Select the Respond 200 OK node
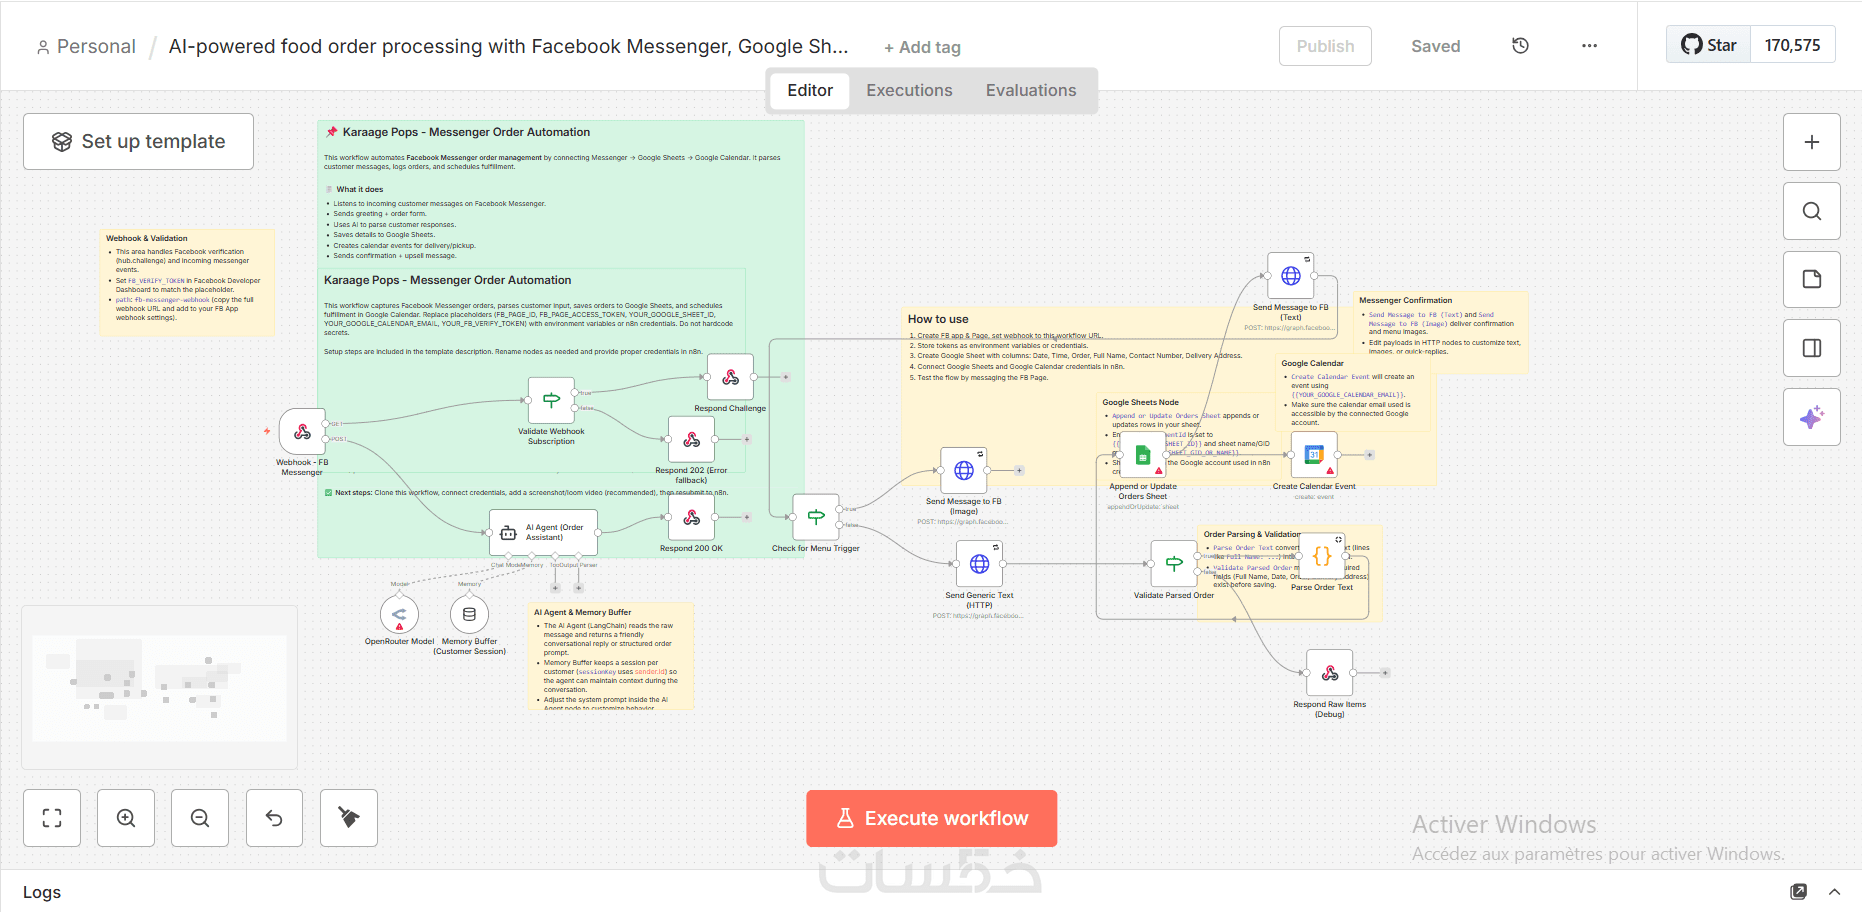This screenshot has height=912, width=1862. [x=691, y=518]
